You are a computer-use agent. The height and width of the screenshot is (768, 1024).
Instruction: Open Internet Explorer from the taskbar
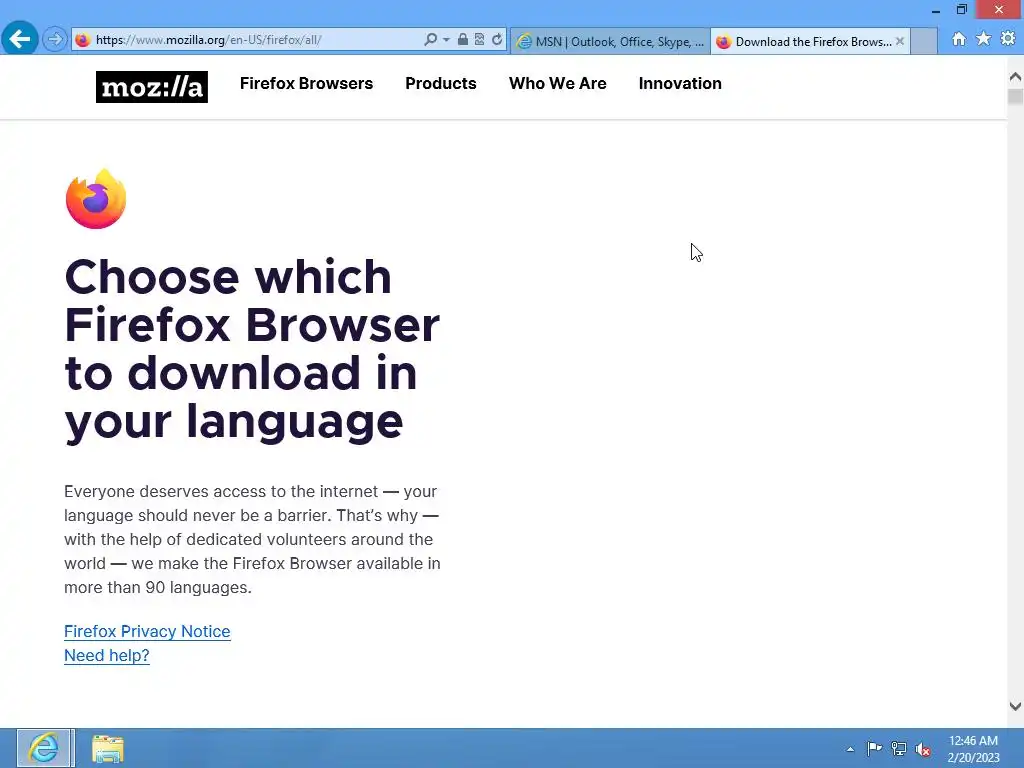pos(44,748)
